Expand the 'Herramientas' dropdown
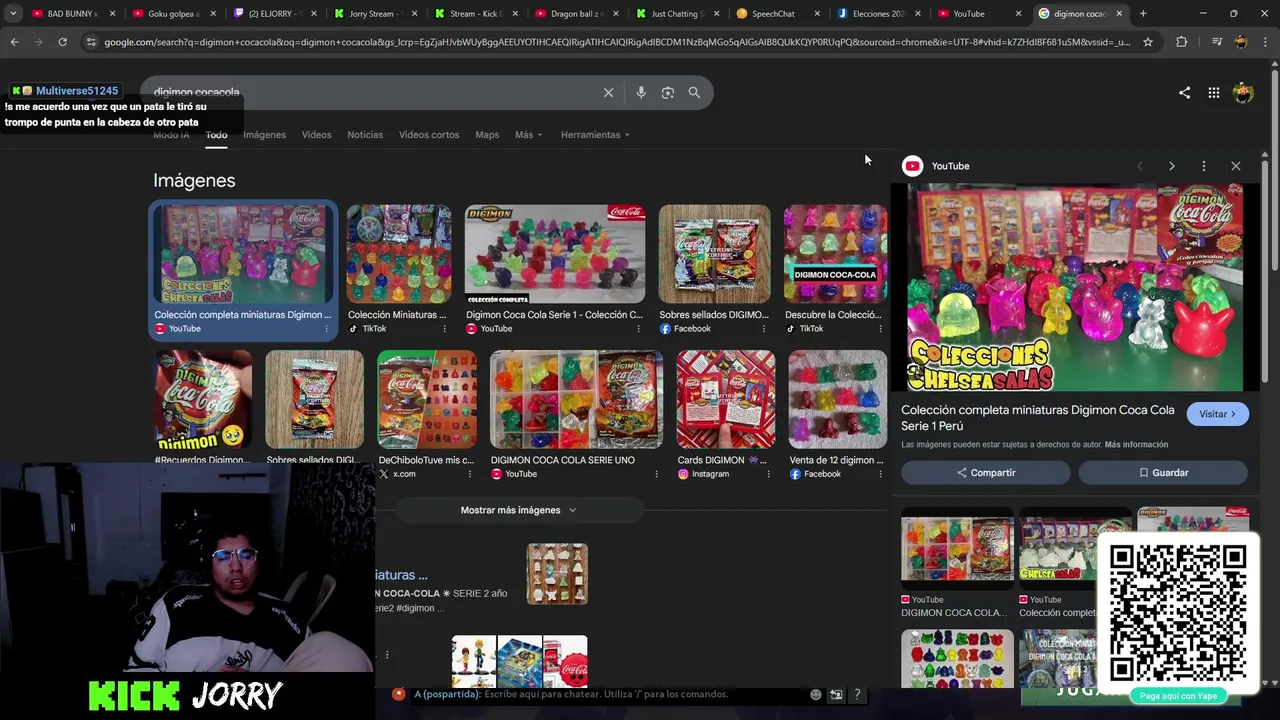This screenshot has height=720, width=1280. (595, 135)
